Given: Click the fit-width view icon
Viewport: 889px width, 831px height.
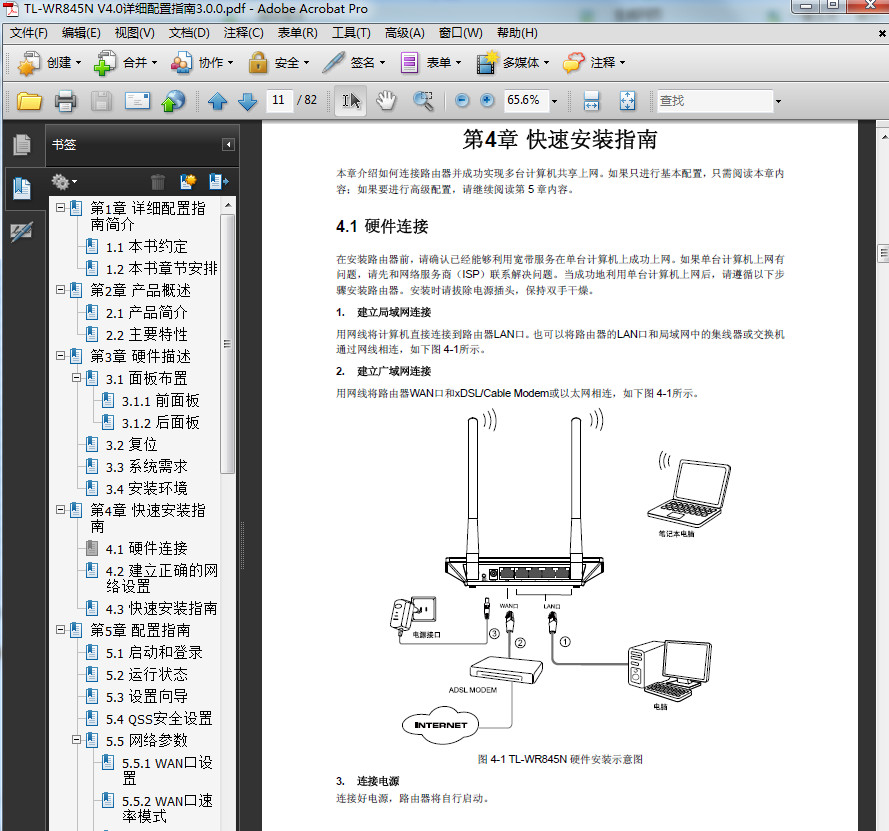Looking at the screenshot, I should click(x=589, y=100).
